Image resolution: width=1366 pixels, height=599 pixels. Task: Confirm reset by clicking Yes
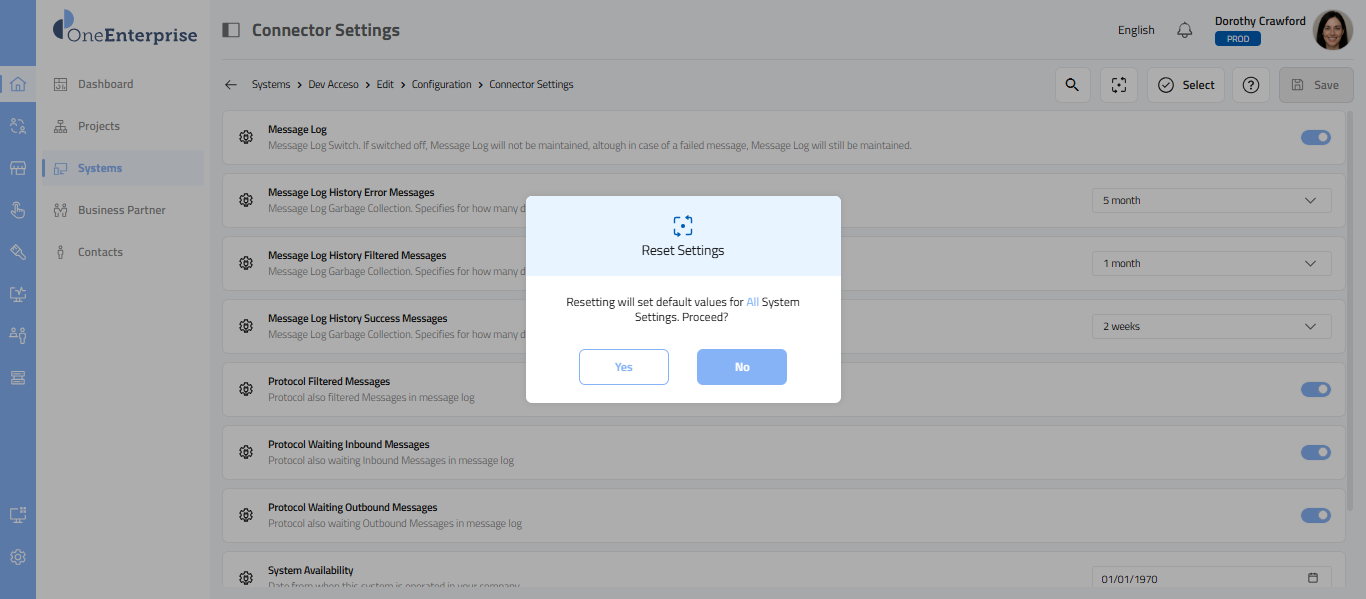(623, 367)
